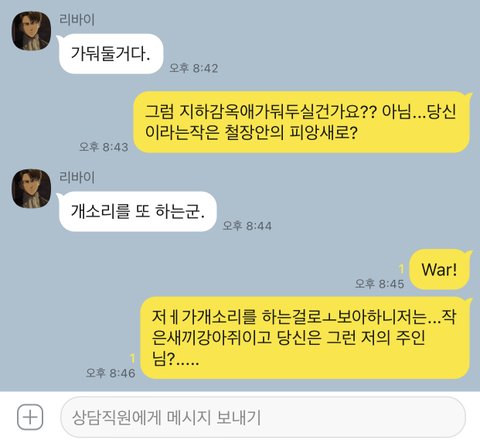This screenshot has width=480, height=443.
Task: Click the 오후 8:46 timestamp
Action: (110, 373)
